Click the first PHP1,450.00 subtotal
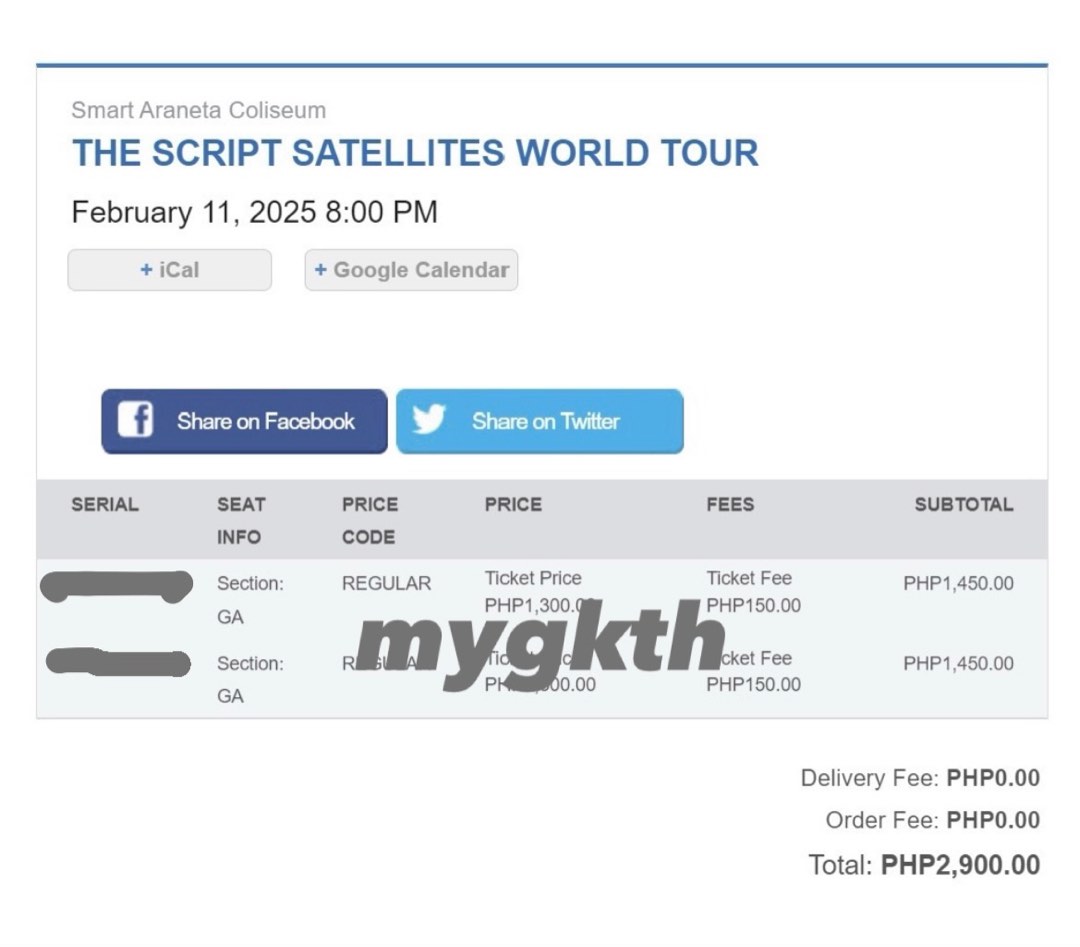 pyautogui.click(x=961, y=583)
